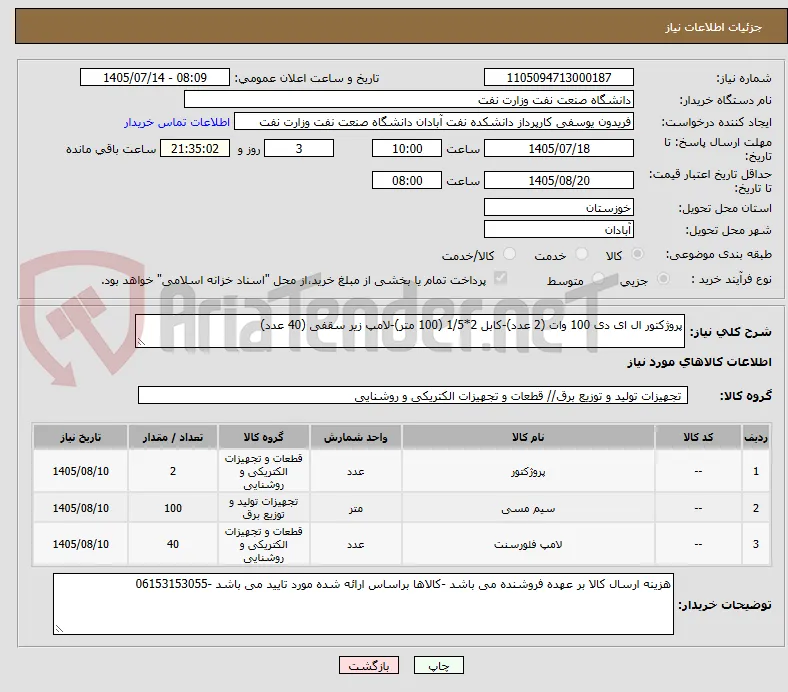Click the row number 3 cell
Image resolution: width=788 pixels, height=692 pixels.
pyautogui.click(x=755, y=544)
